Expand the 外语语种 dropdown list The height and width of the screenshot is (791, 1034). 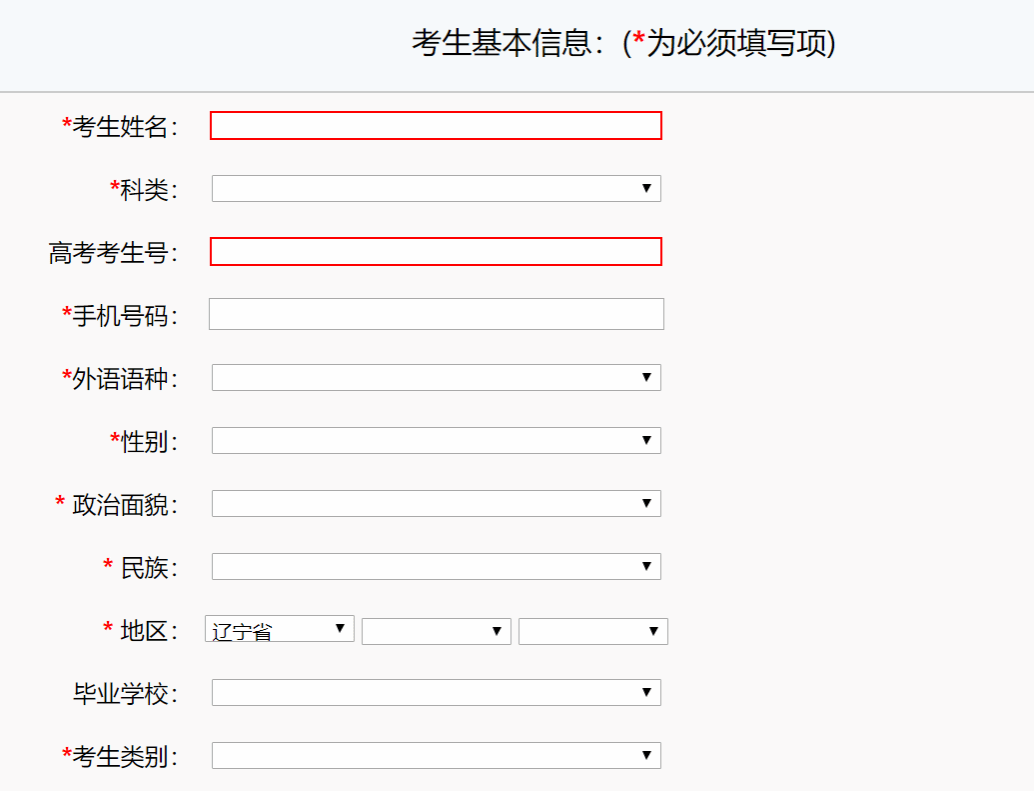click(435, 378)
